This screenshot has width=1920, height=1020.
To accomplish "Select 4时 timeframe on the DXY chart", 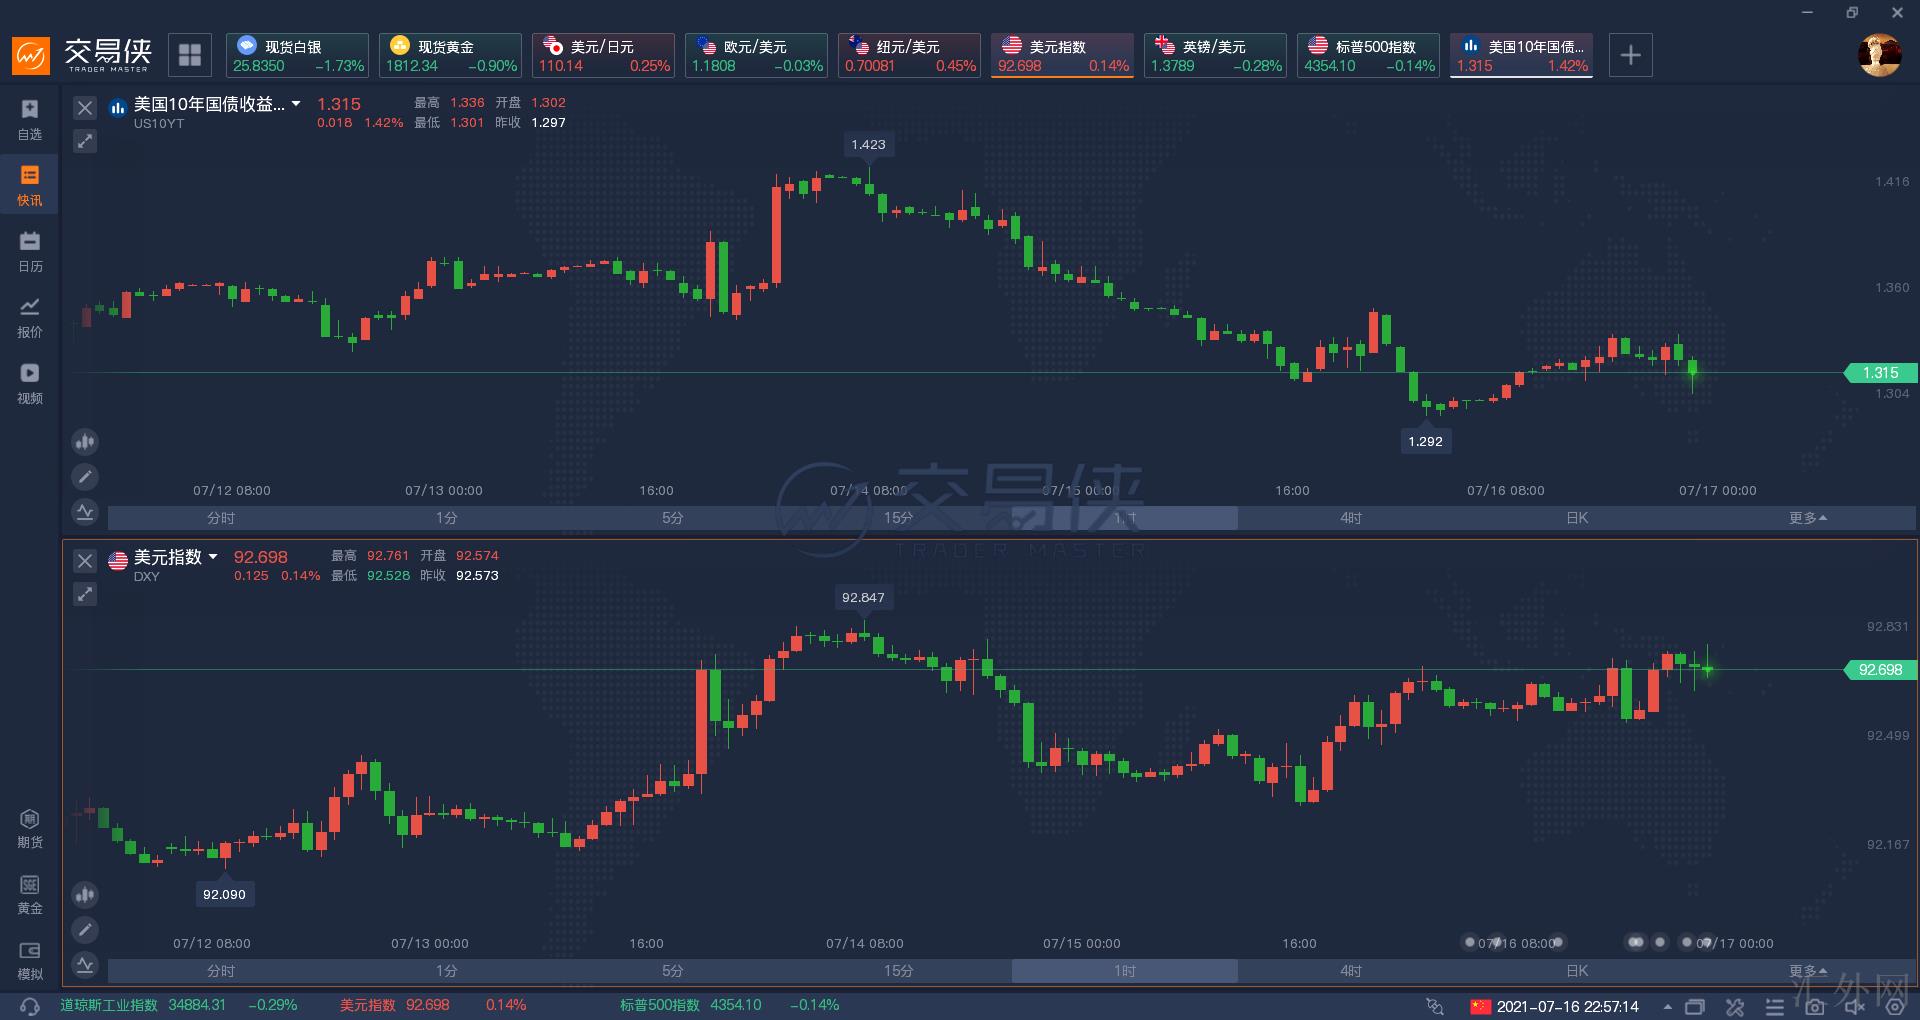I will coord(1351,971).
